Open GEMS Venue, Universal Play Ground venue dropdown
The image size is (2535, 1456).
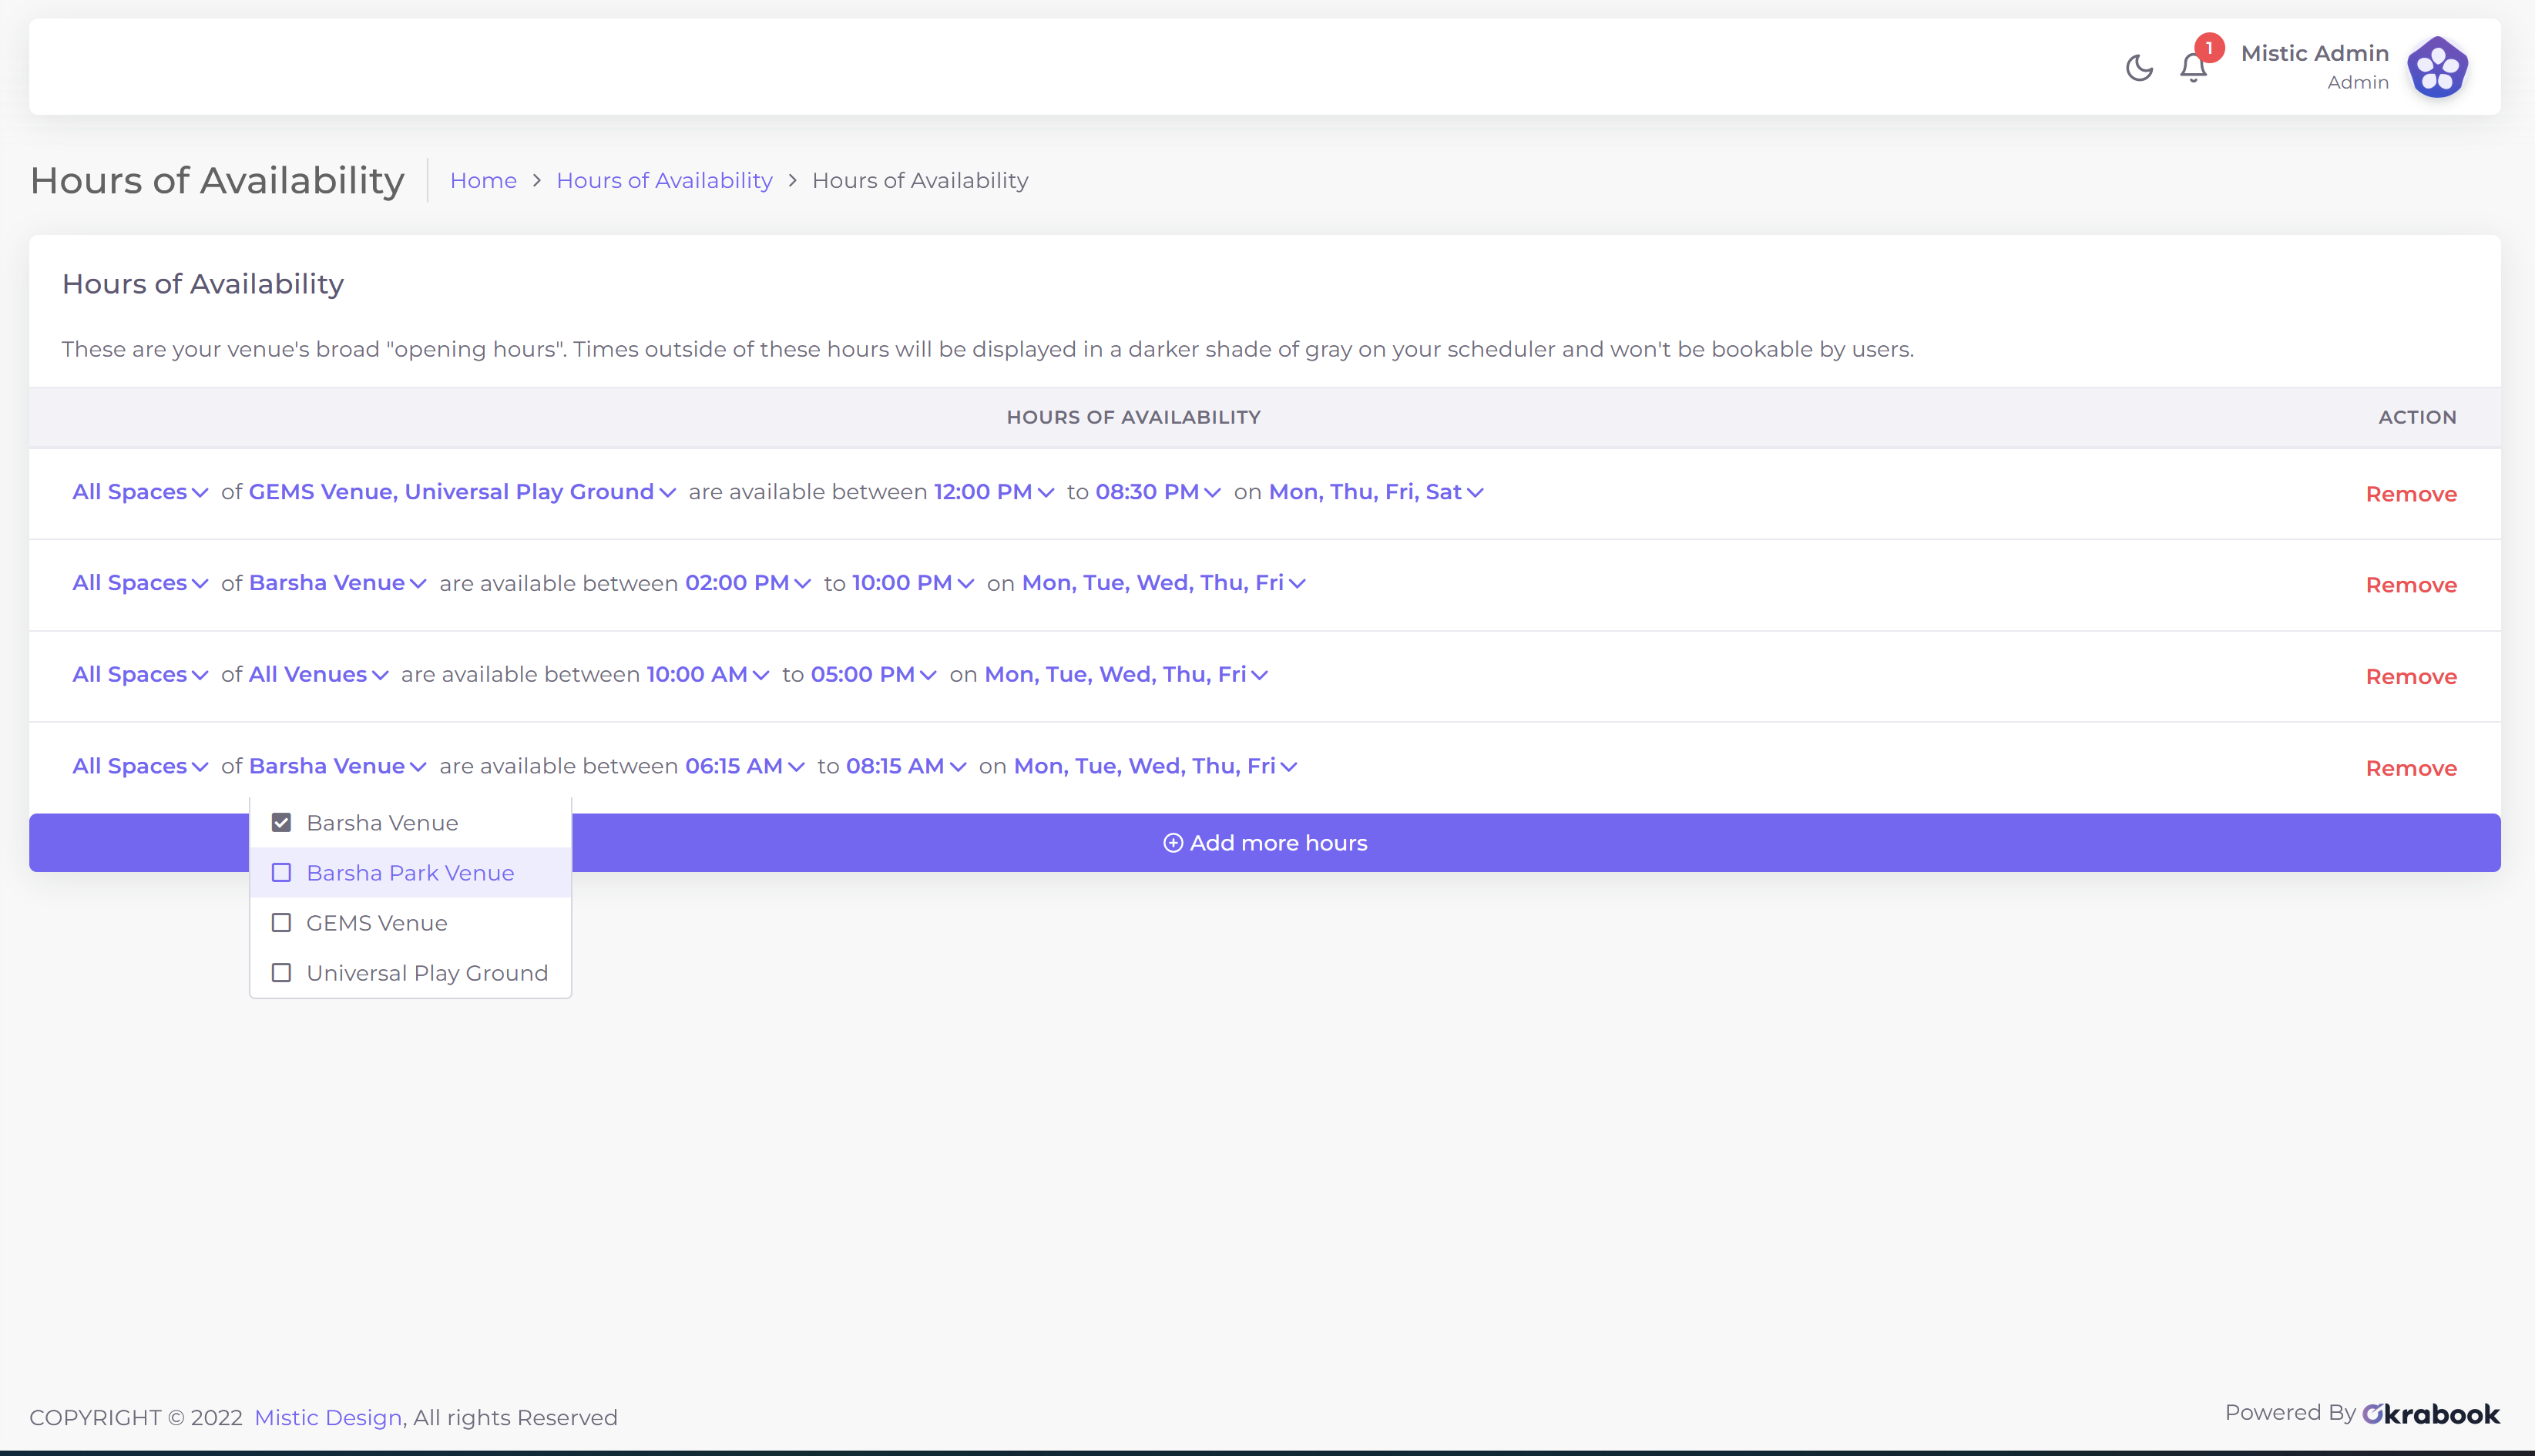pos(462,492)
